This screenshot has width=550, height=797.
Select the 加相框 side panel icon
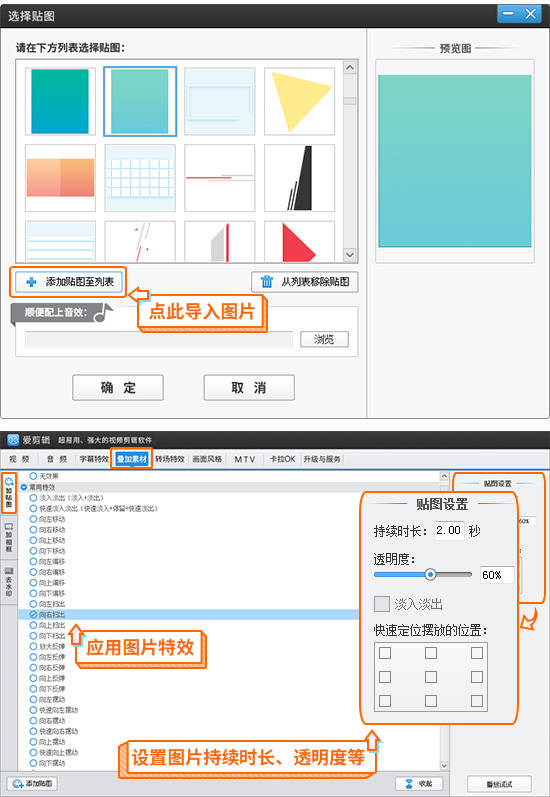[9, 538]
